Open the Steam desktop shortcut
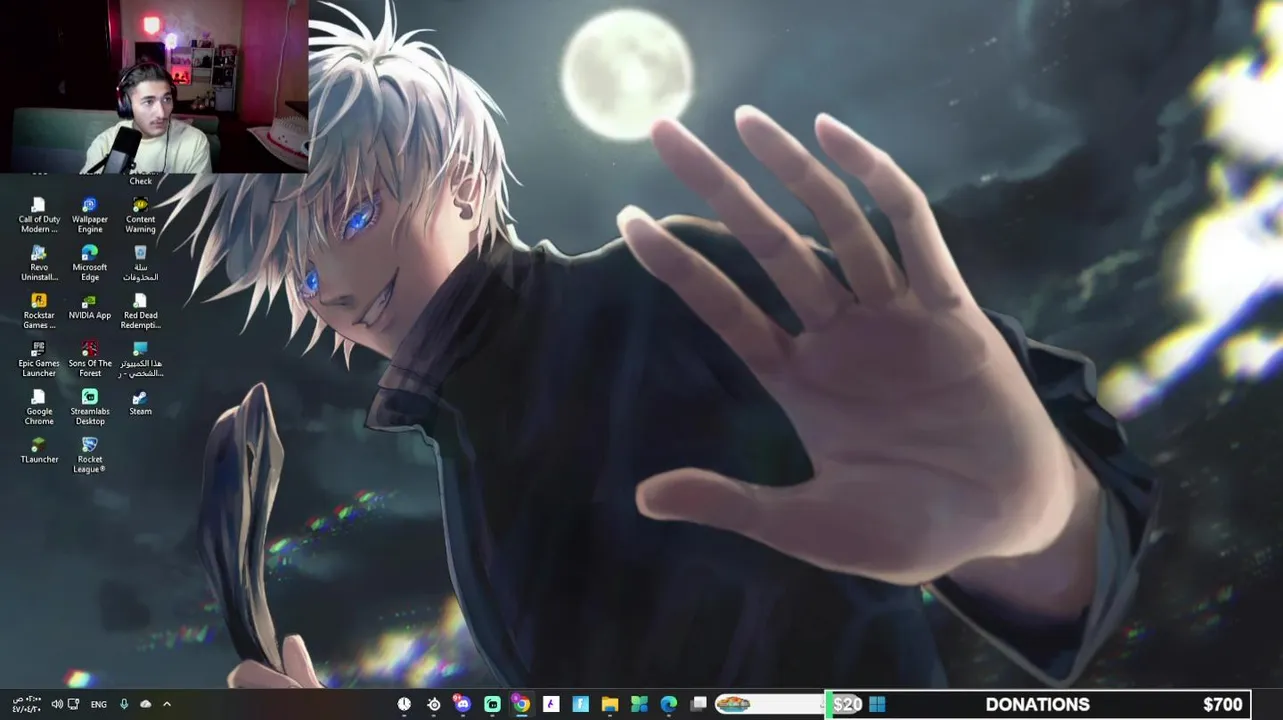The width and height of the screenshot is (1283, 720). coord(140,403)
